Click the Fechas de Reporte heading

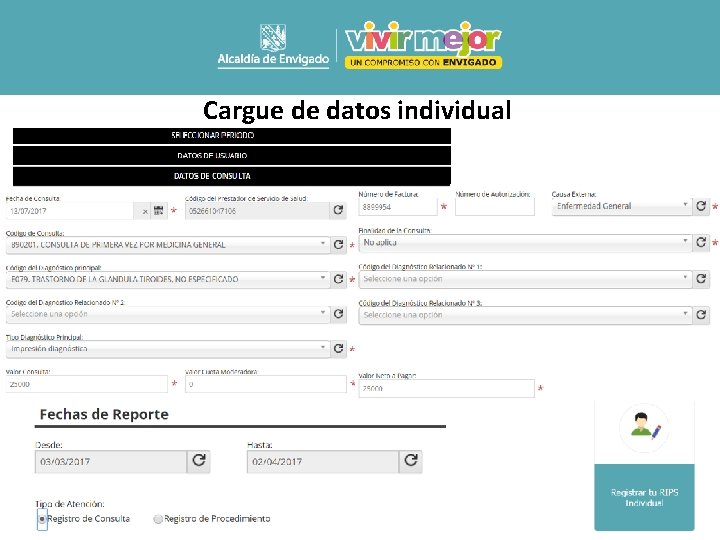(104, 414)
